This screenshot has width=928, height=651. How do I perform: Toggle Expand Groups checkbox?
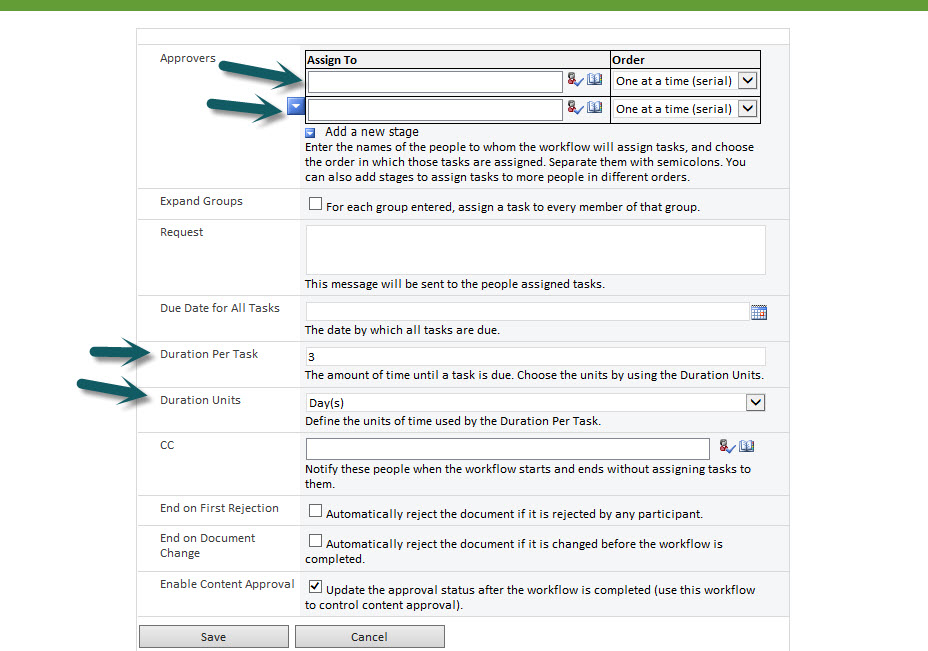315,204
